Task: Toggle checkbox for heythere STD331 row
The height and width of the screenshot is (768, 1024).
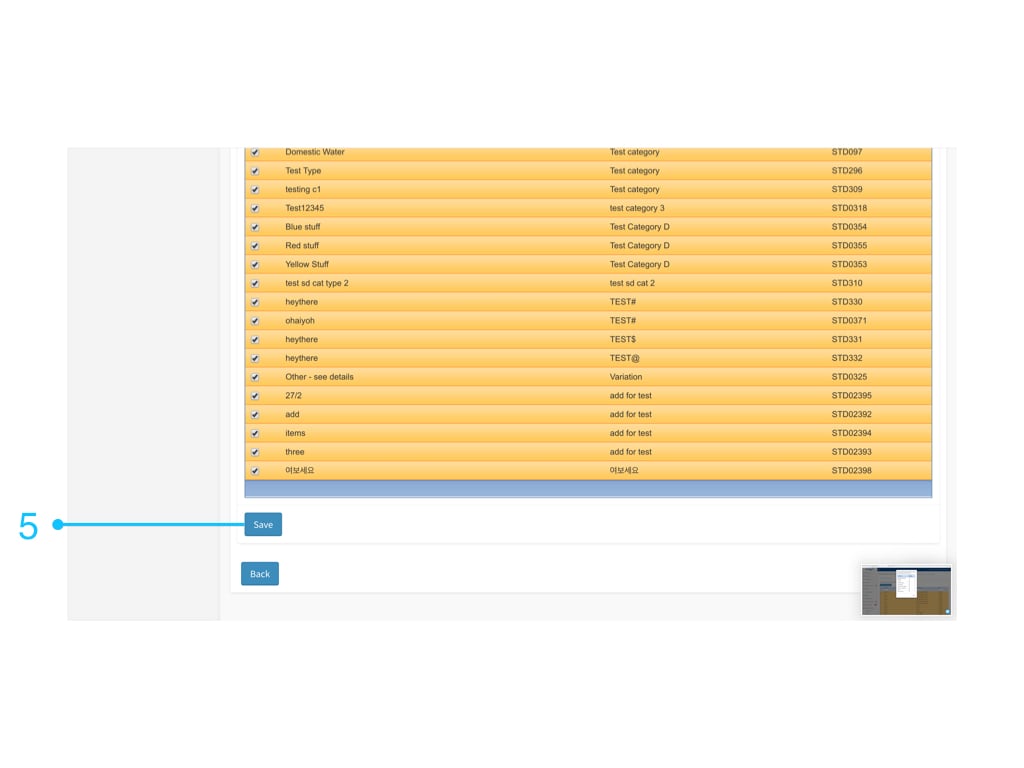Action: click(x=255, y=340)
